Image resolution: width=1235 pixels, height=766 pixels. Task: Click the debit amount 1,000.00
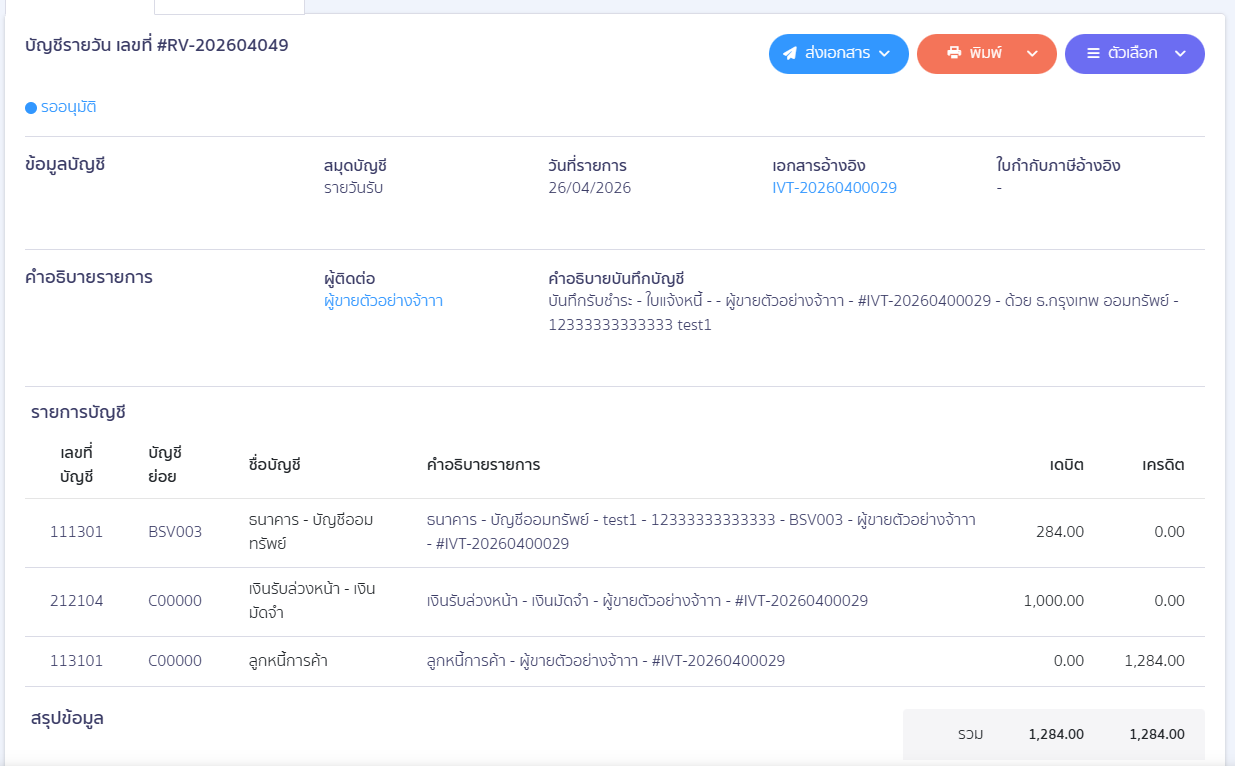tap(1054, 601)
